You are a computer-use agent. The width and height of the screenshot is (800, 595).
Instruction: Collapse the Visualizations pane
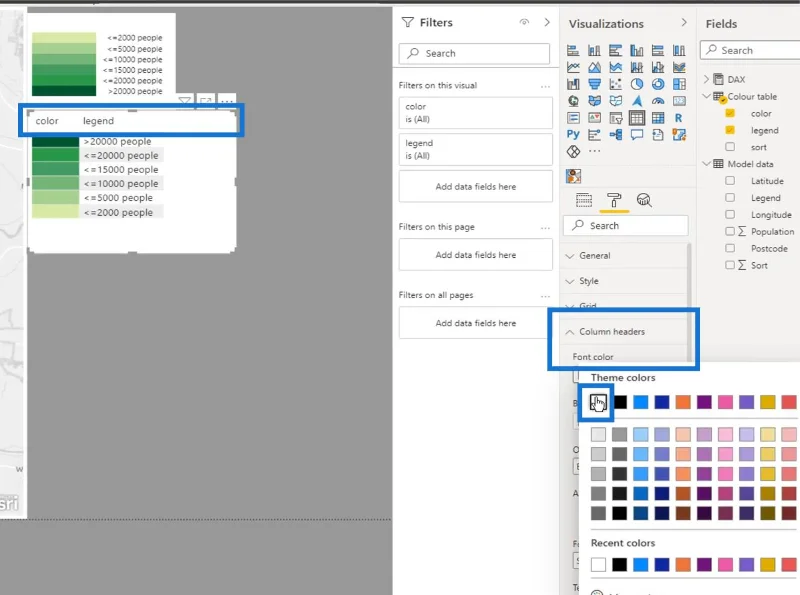click(x=684, y=23)
